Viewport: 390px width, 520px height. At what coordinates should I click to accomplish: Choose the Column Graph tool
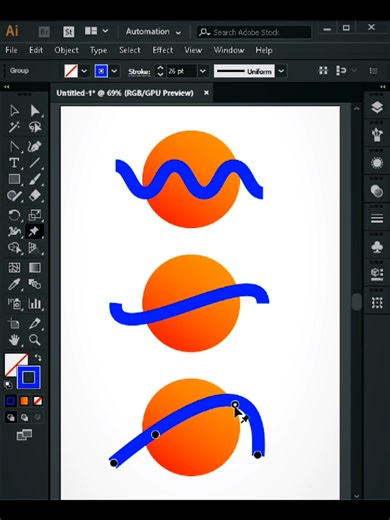(35, 304)
